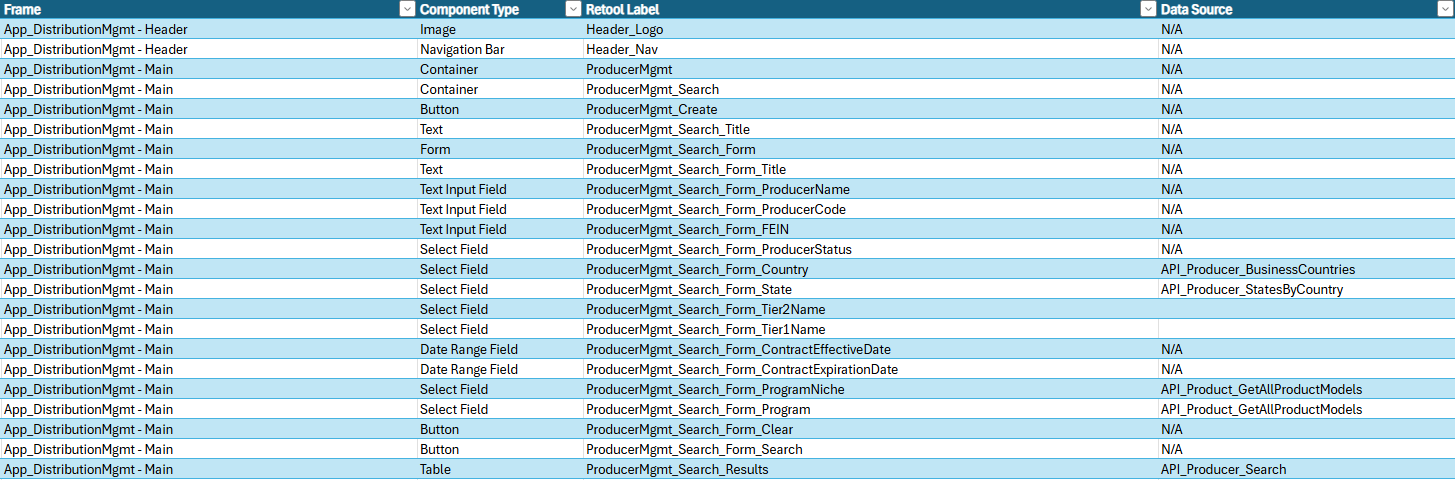The width and height of the screenshot is (1455, 480).
Task: Select the ProducerMgmt_Create label cell
Action: coord(870,109)
